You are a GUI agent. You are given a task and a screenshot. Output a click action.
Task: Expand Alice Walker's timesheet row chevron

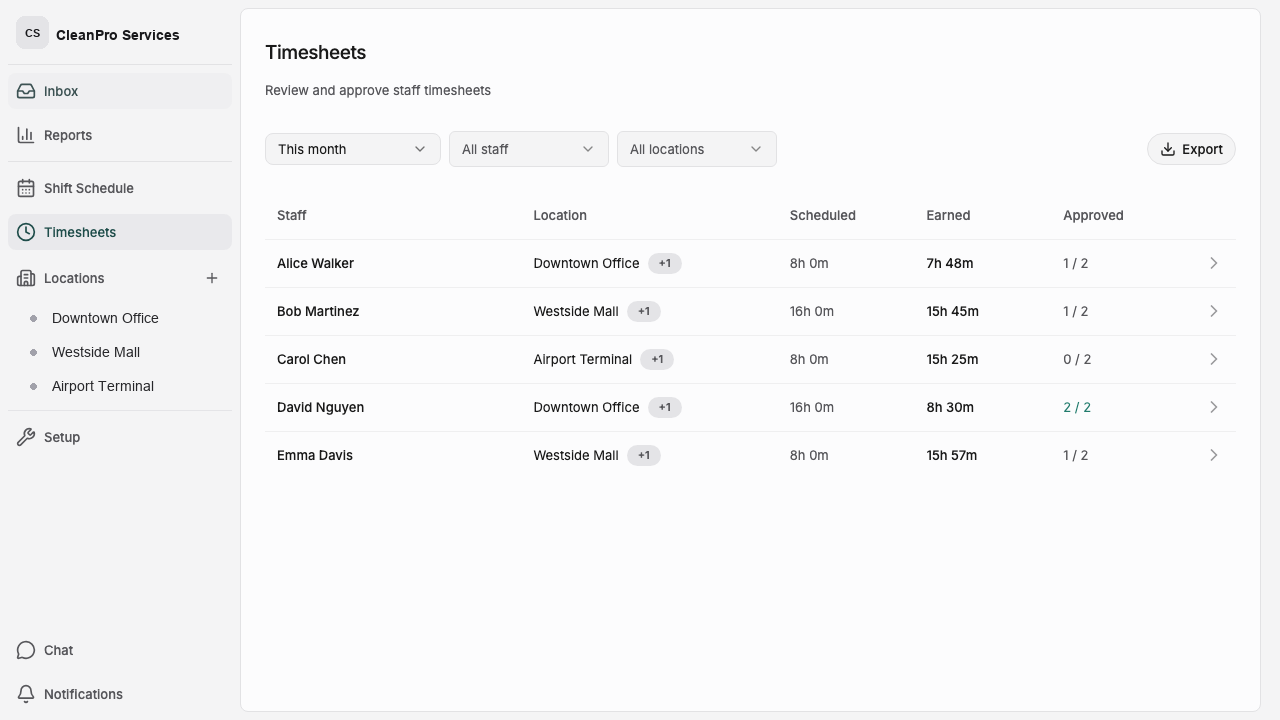click(1214, 263)
